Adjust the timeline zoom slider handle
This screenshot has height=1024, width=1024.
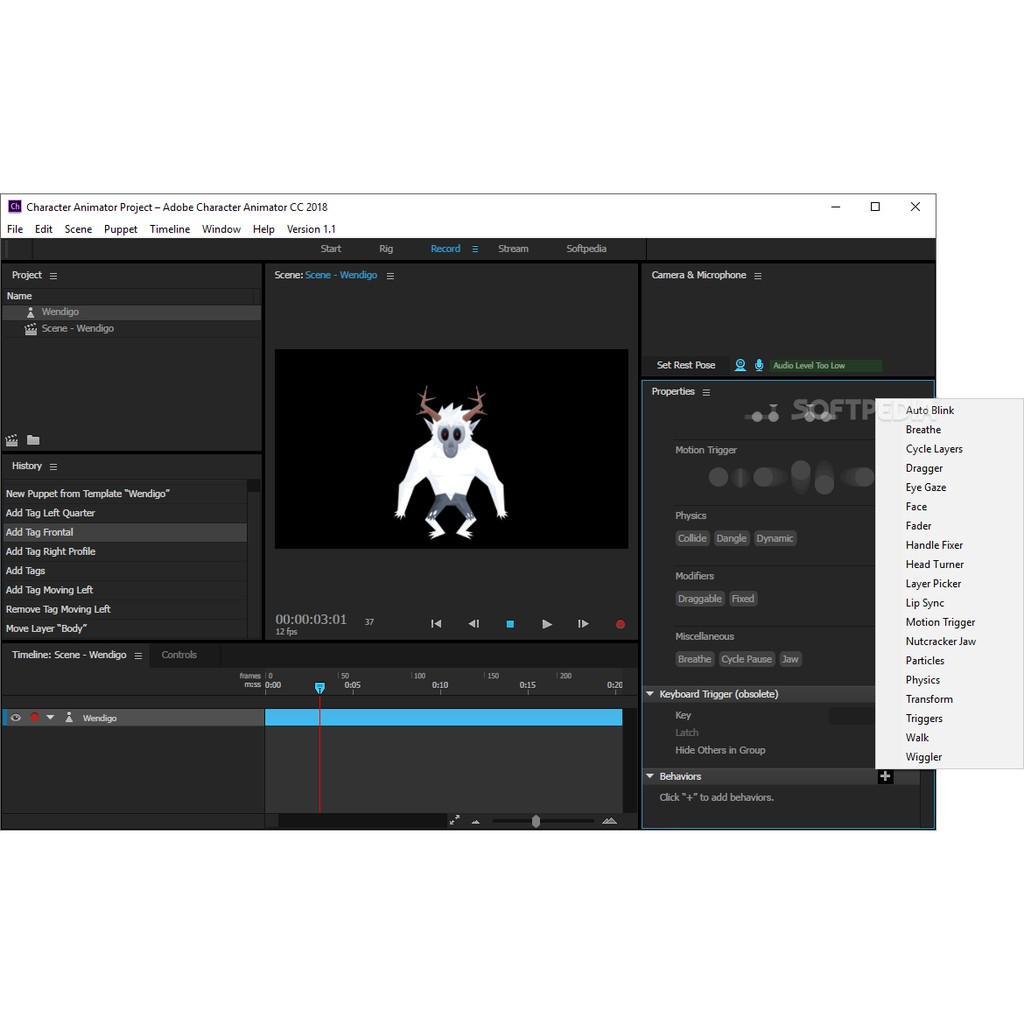pos(536,821)
